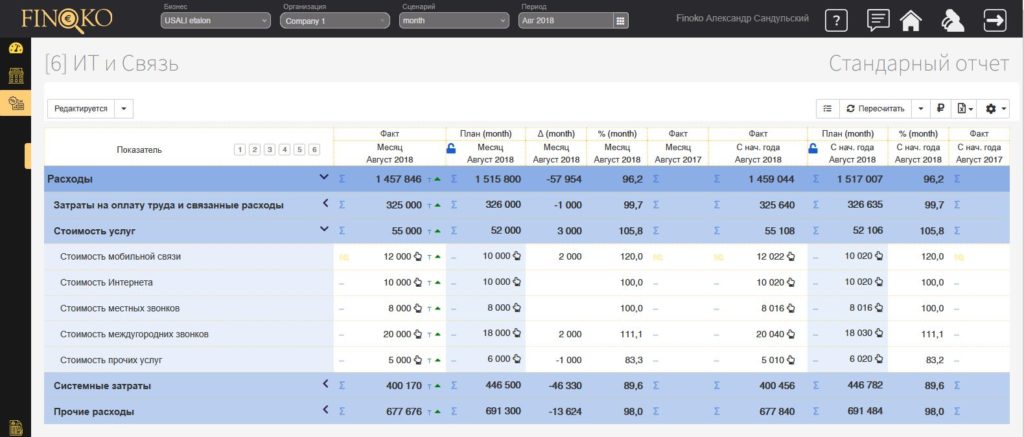The image size is (1024, 437).
Task: Click the Редактируется button
Action: click(x=80, y=108)
